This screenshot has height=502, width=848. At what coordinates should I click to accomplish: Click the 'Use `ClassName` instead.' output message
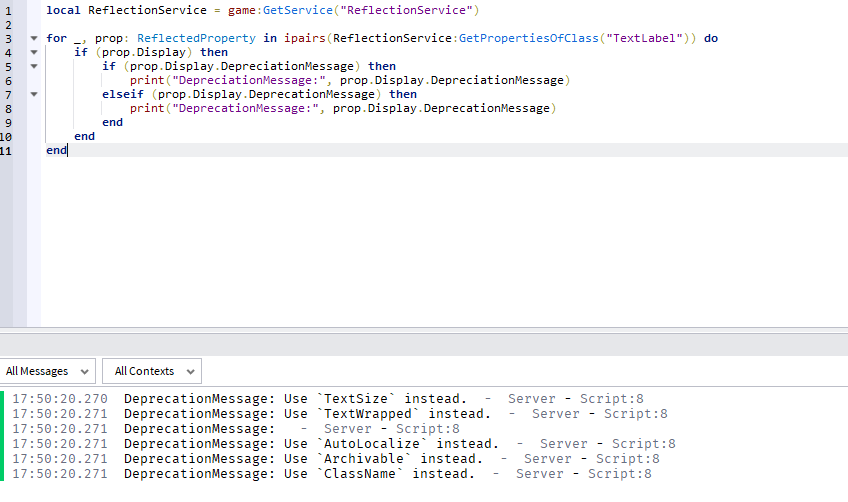[379, 474]
